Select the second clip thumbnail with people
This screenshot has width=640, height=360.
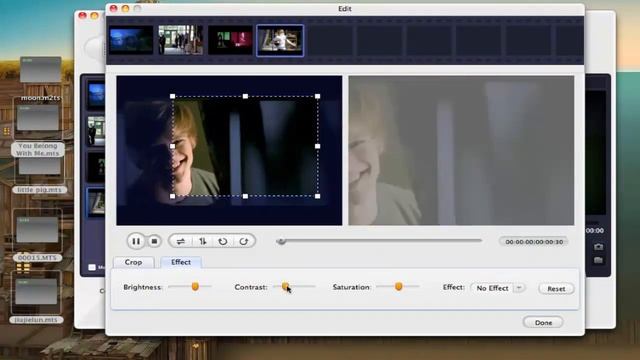(x=180, y=40)
